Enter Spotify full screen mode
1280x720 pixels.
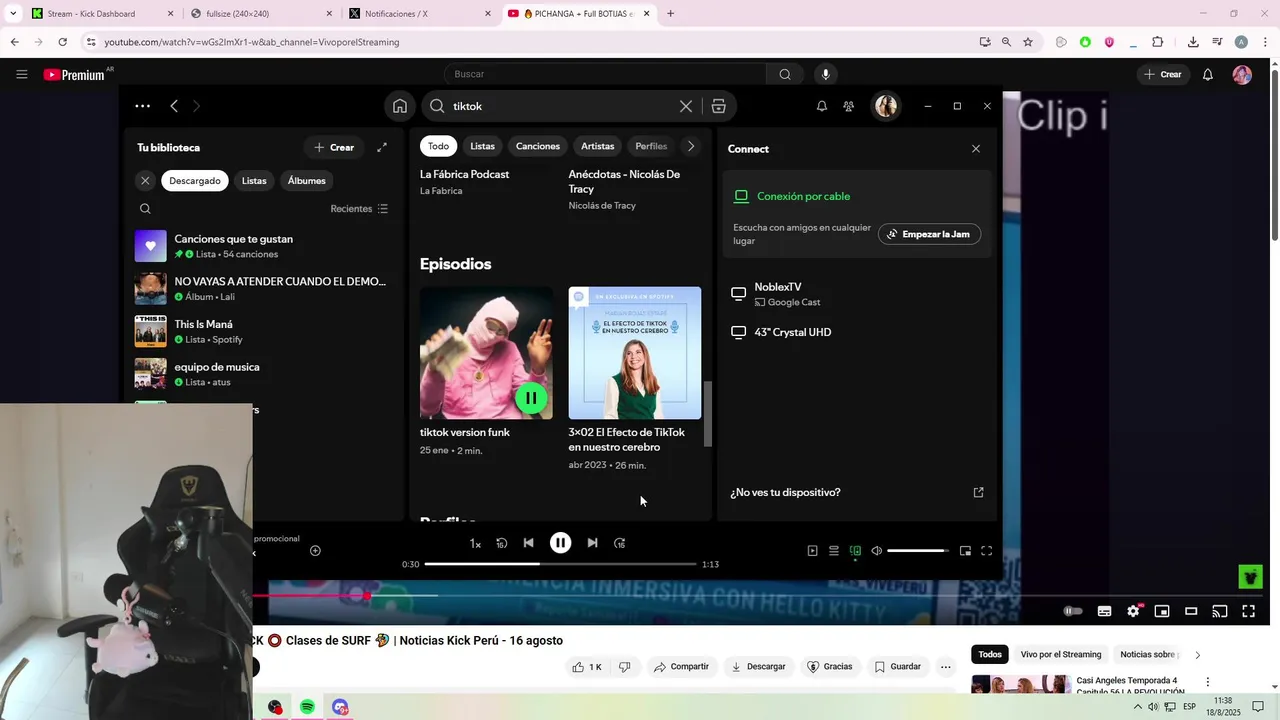pos(987,551)
